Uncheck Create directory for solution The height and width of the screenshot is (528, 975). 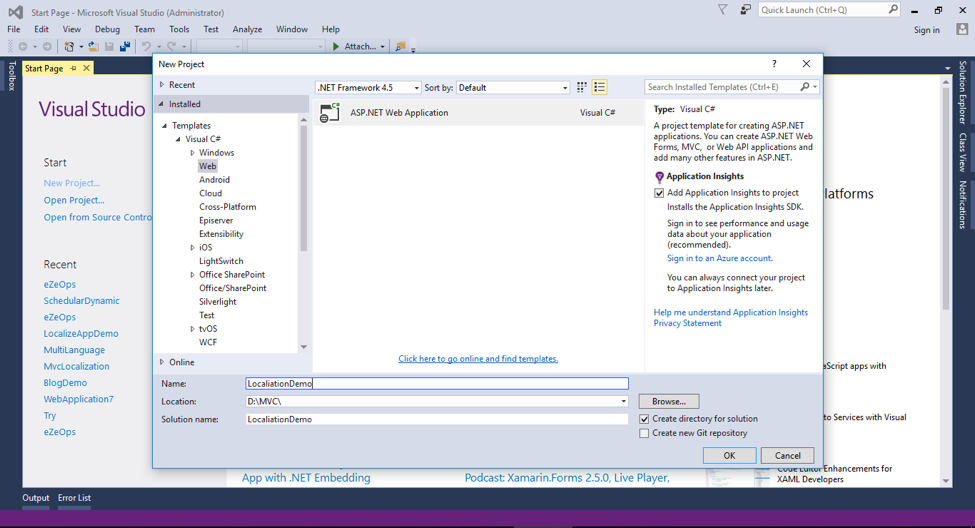point(644,419)
